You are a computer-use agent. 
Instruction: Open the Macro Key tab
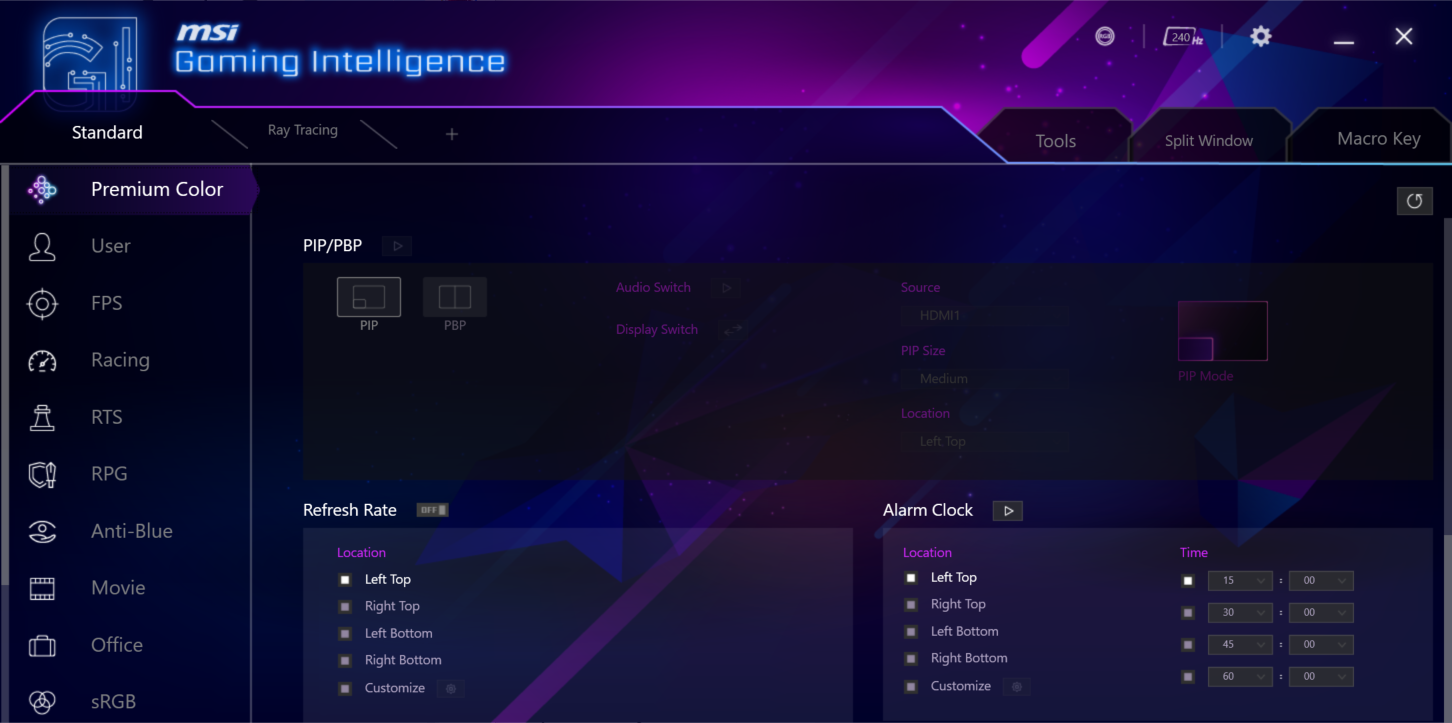coord(1379,139)
